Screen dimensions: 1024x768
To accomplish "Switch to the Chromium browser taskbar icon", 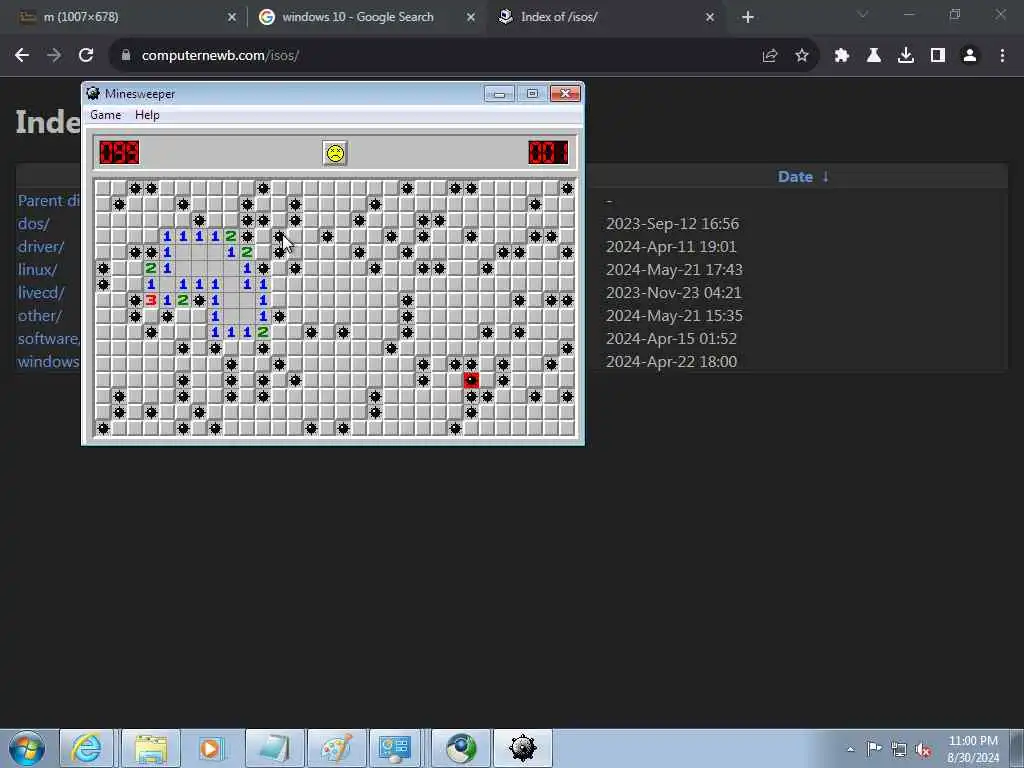I will (460, 748).
